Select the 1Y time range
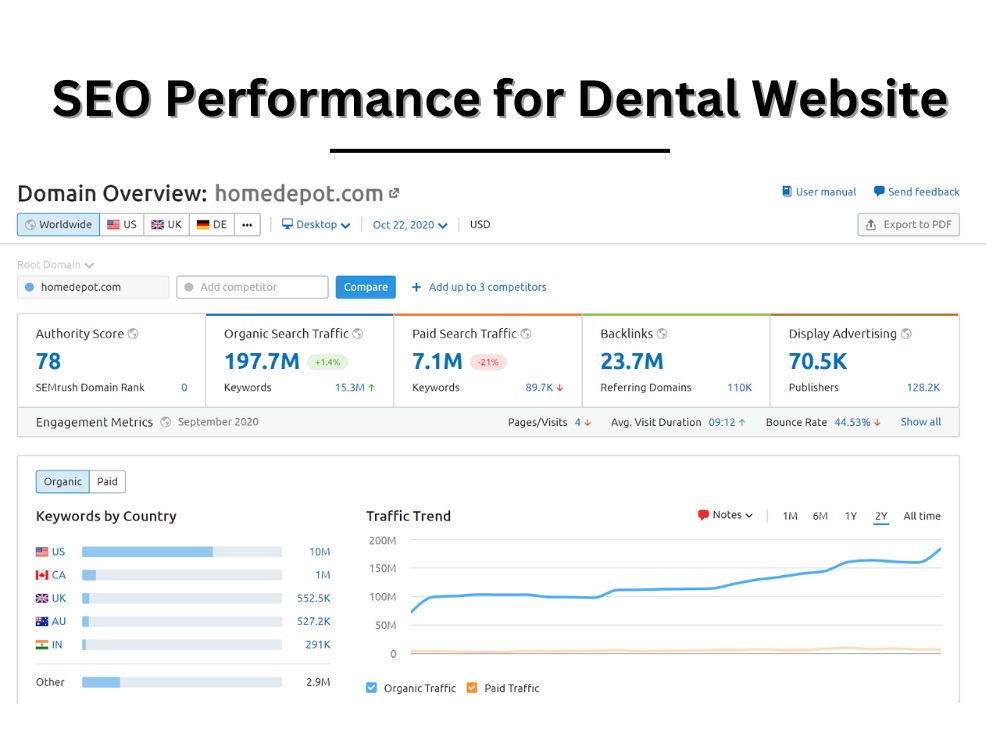 coord(851,516)
